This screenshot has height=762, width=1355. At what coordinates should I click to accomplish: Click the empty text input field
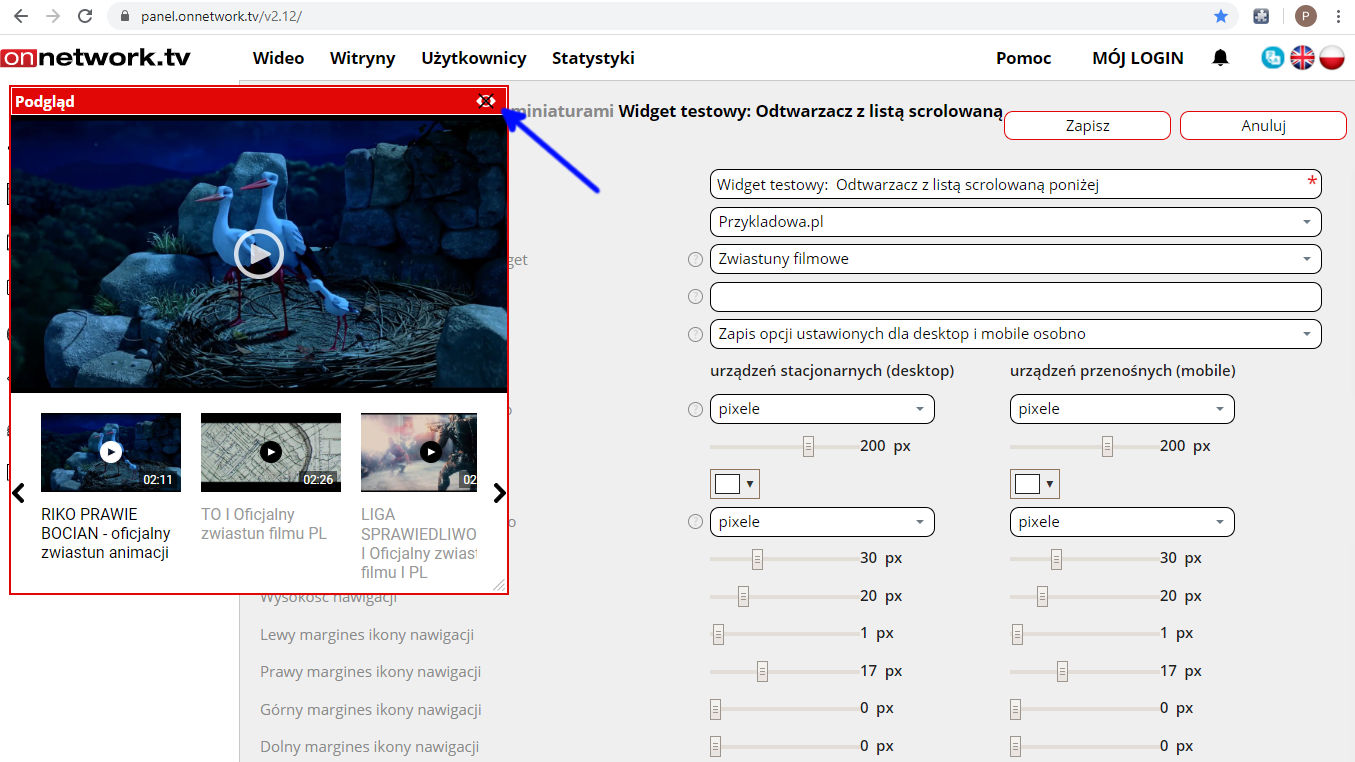1016,297
